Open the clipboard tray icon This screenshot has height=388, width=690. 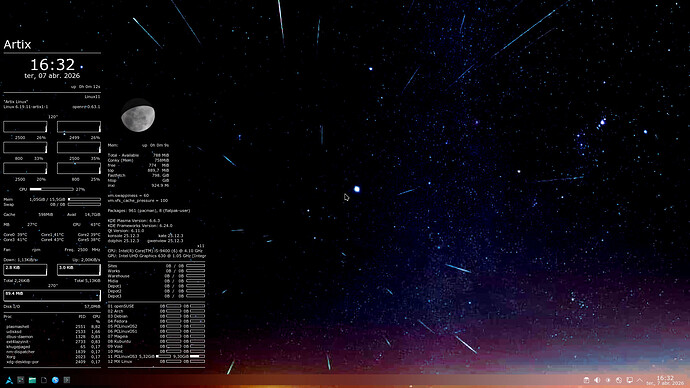click(x=586, y=380)
